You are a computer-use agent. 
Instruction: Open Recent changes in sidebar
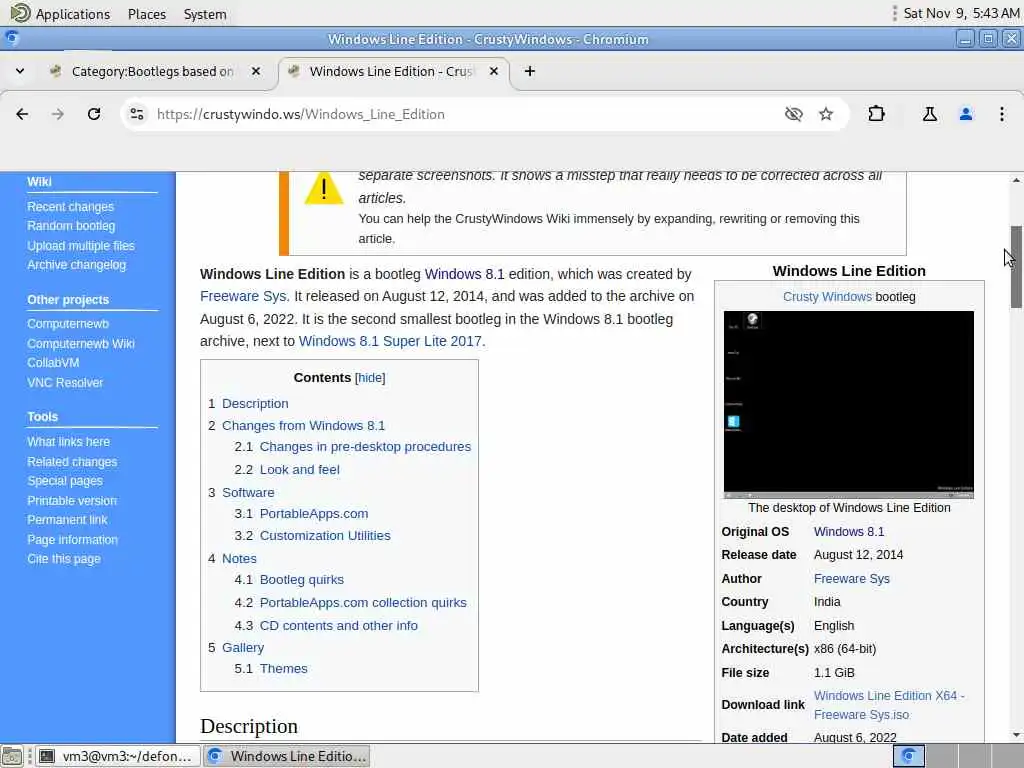click(71, 206)
